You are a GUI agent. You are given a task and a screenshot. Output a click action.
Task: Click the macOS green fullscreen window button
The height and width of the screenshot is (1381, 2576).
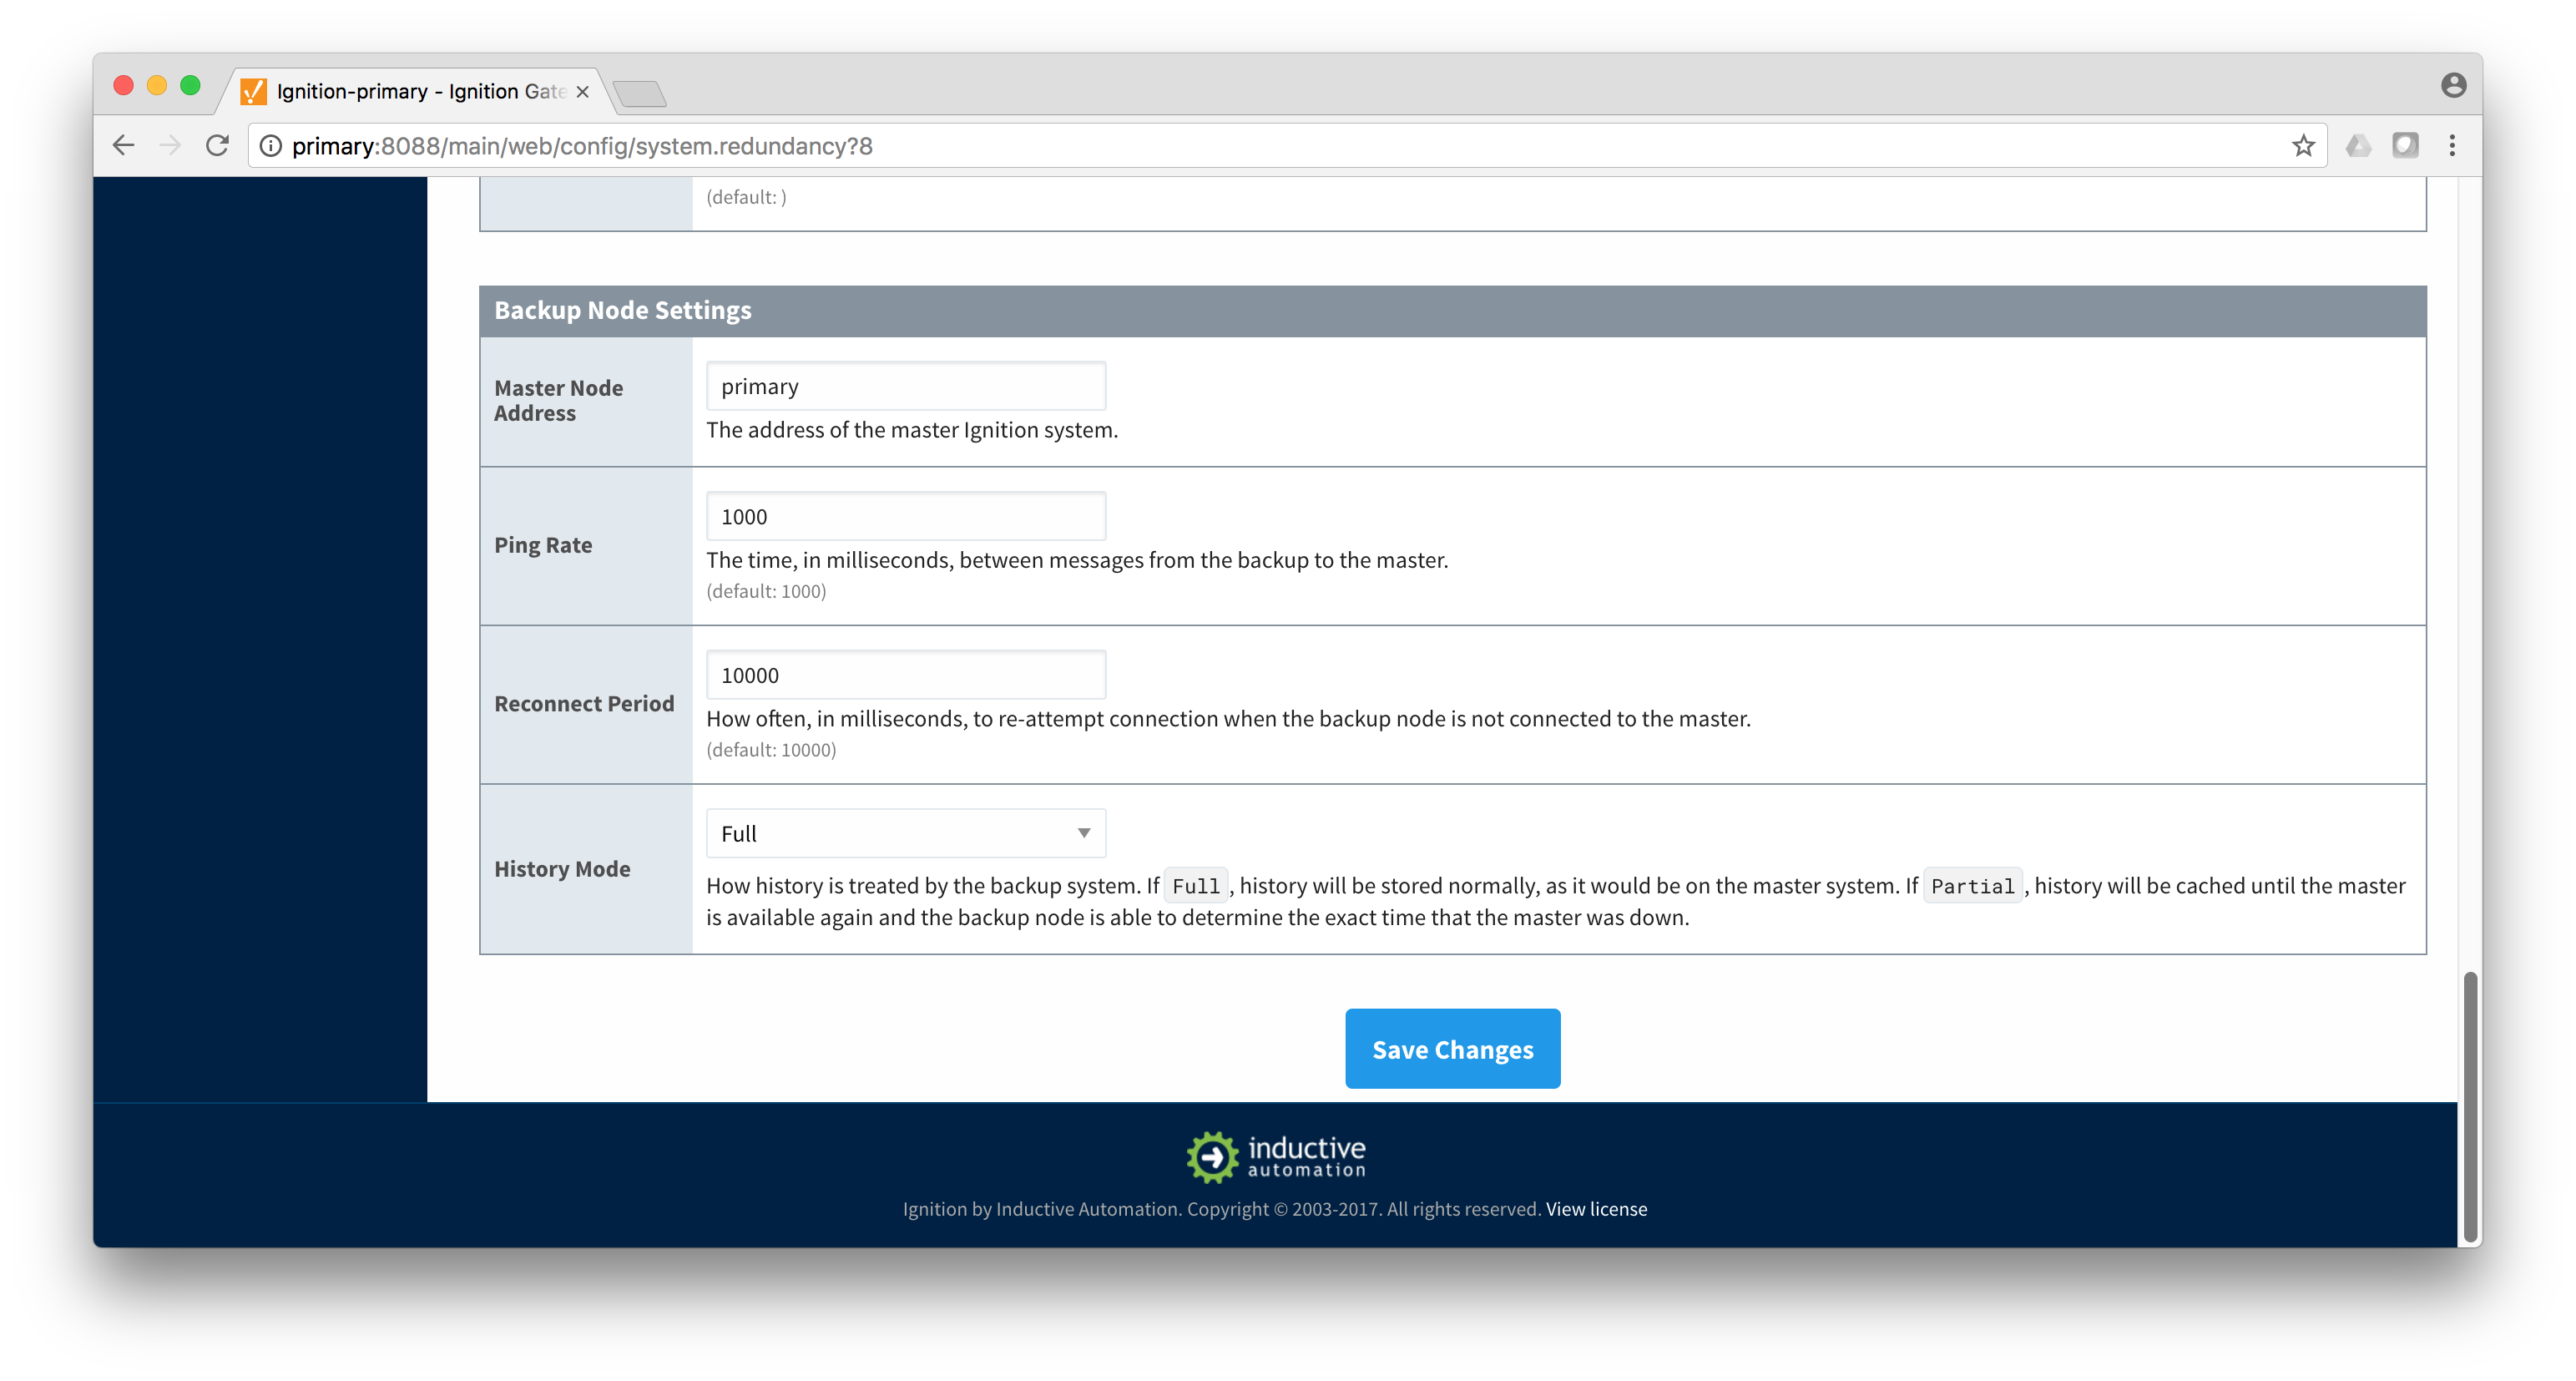click(190, 85)
